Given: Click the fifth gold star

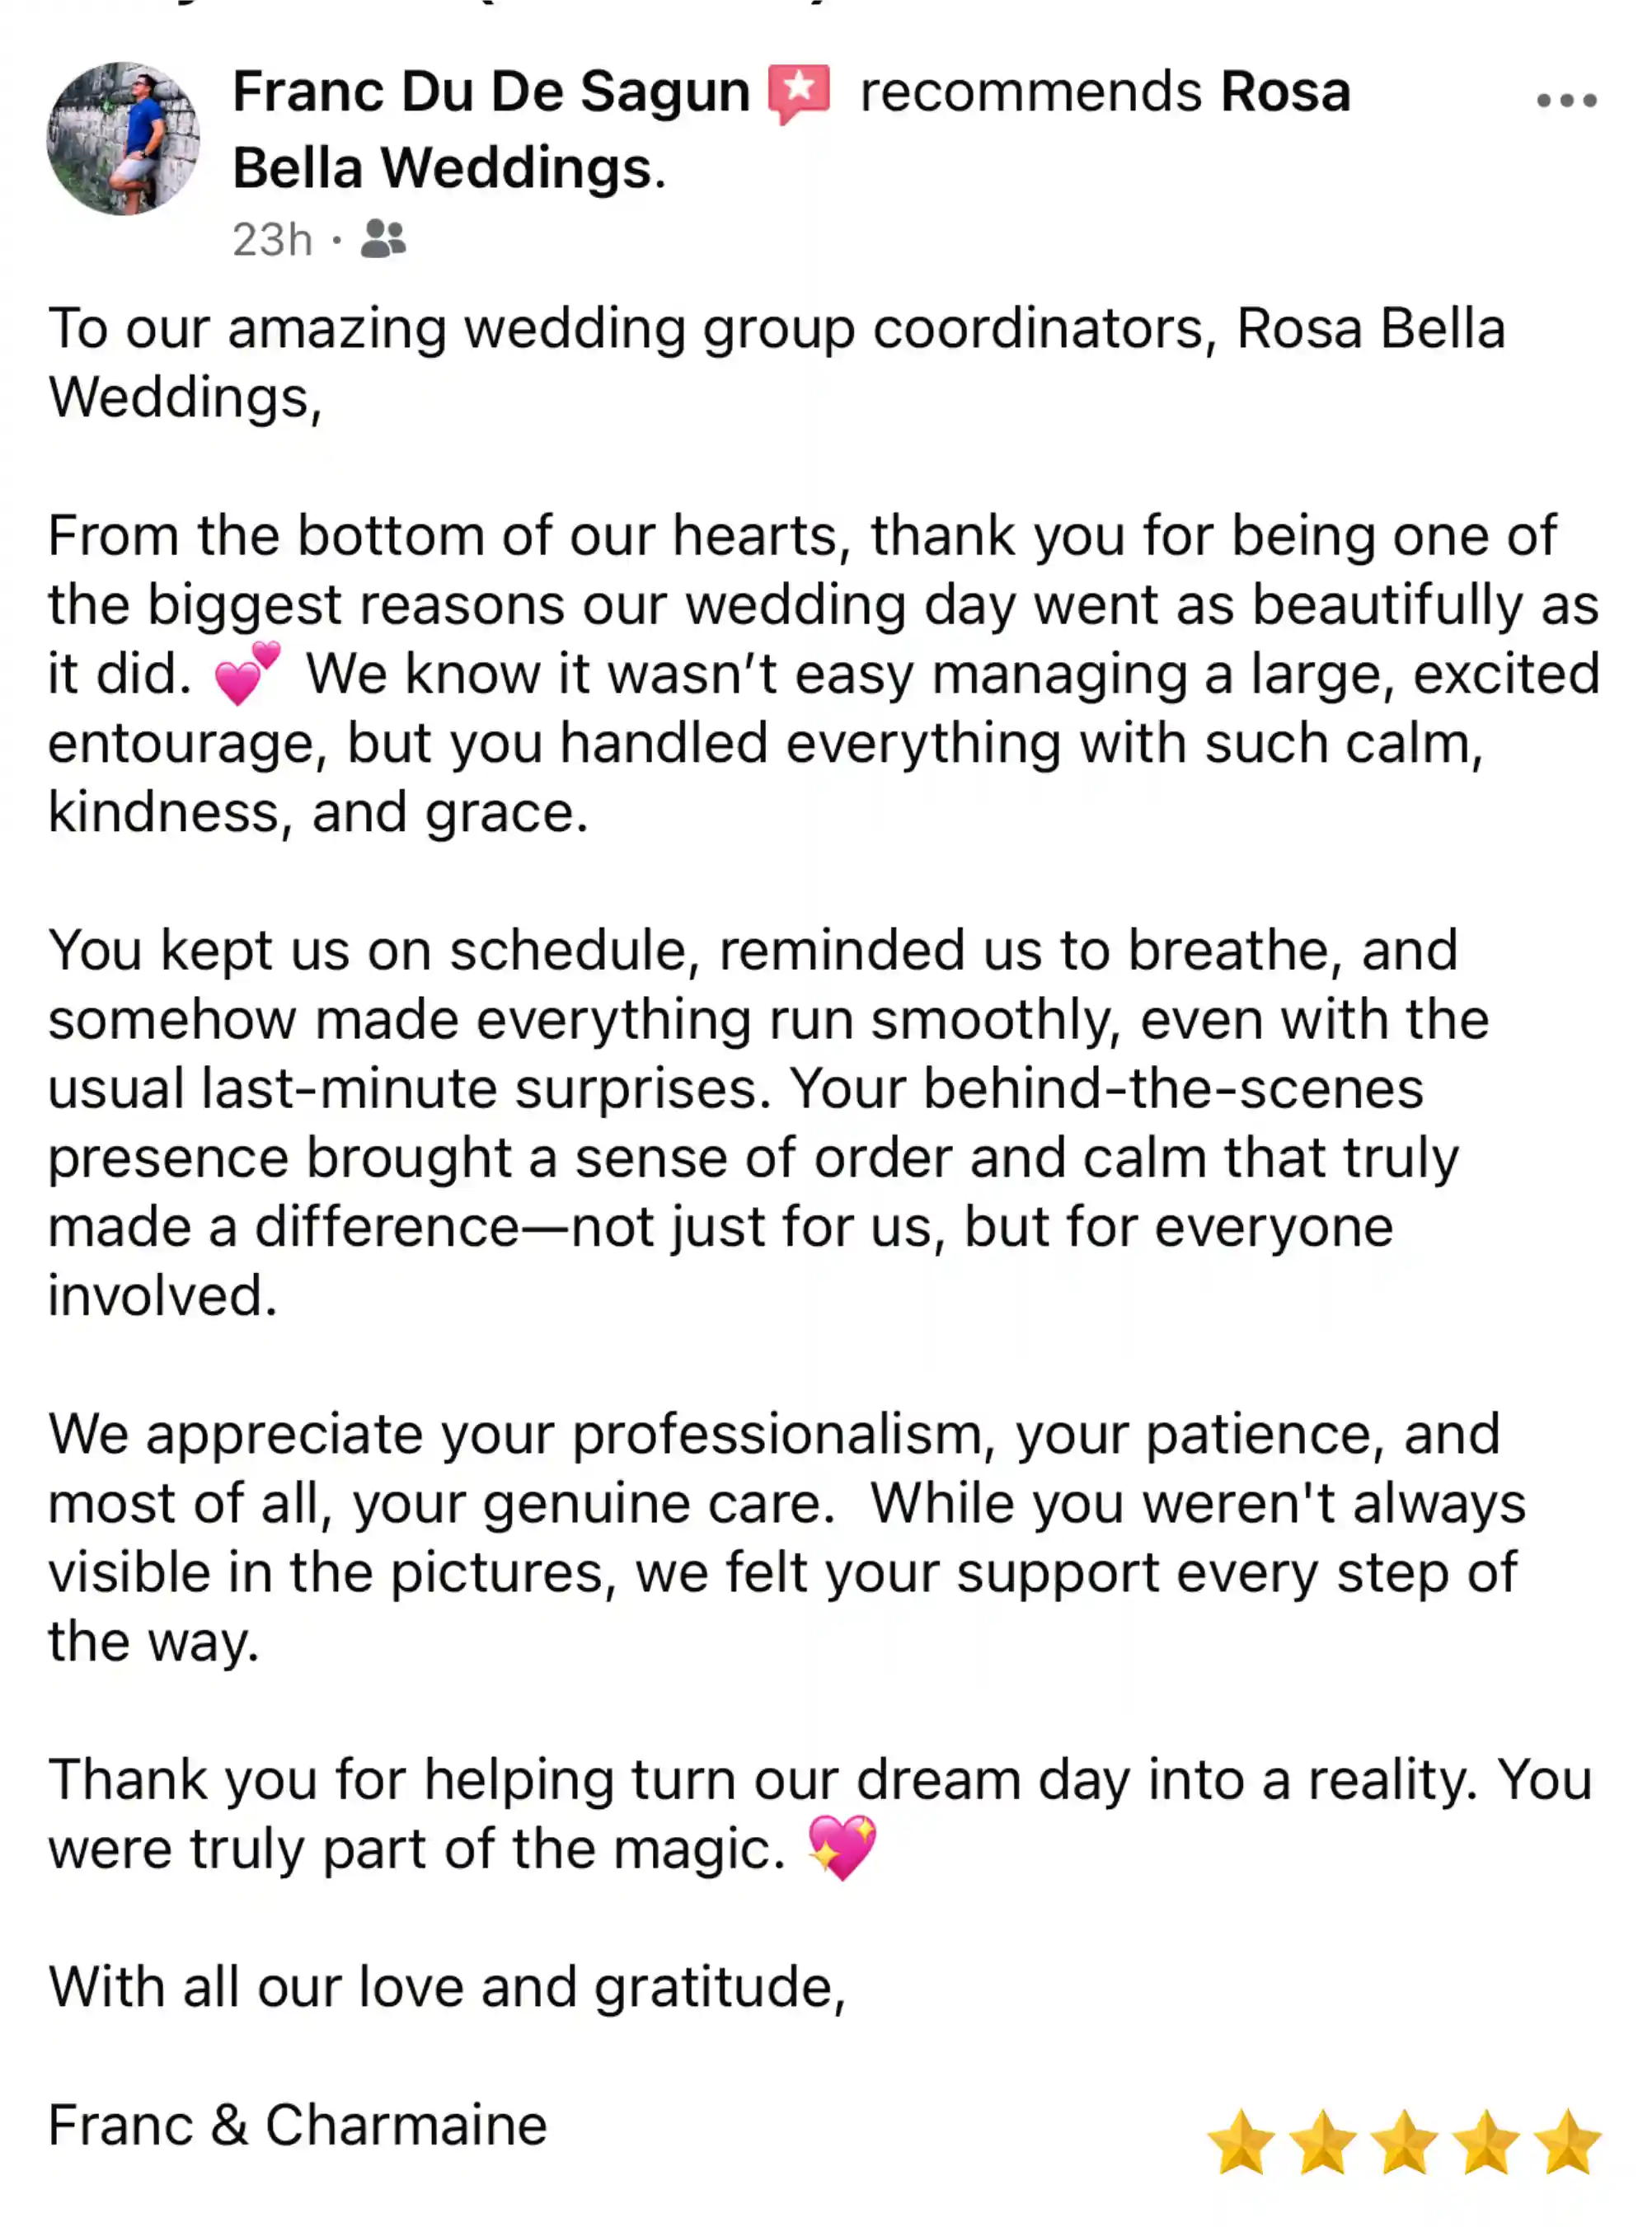Looking at the screenshot, I should pyautogui.click(x=1567, y=2141).
